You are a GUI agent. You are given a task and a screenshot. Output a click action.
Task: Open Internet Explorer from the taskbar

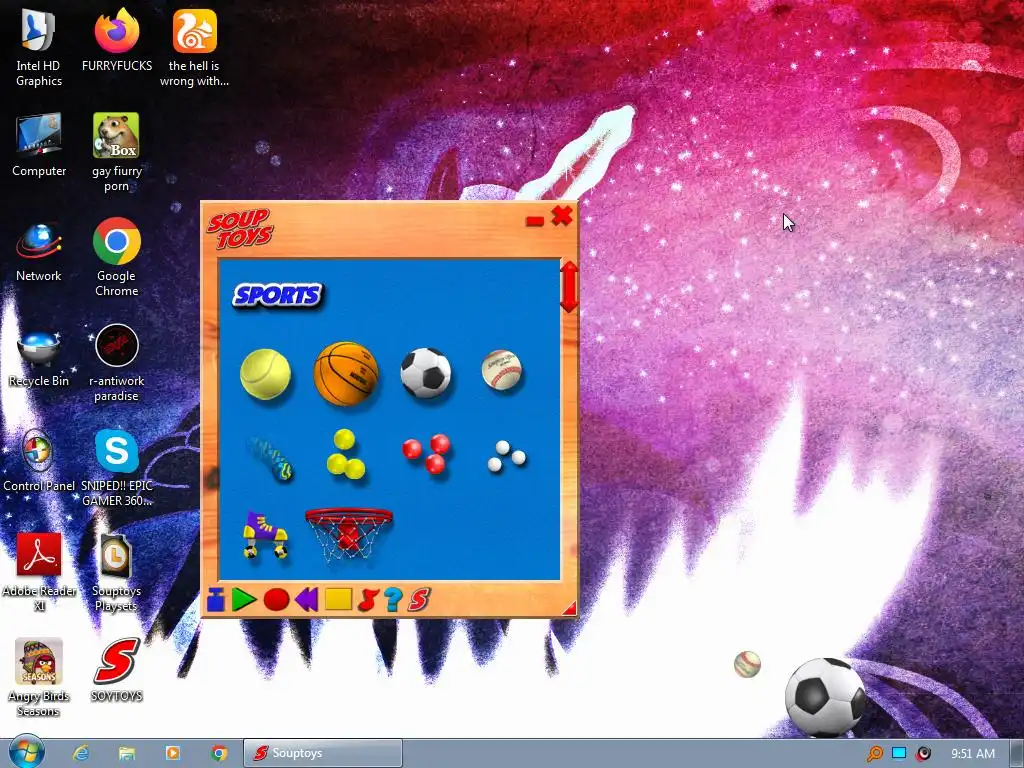pyautogui.click(x=81, y=753)
